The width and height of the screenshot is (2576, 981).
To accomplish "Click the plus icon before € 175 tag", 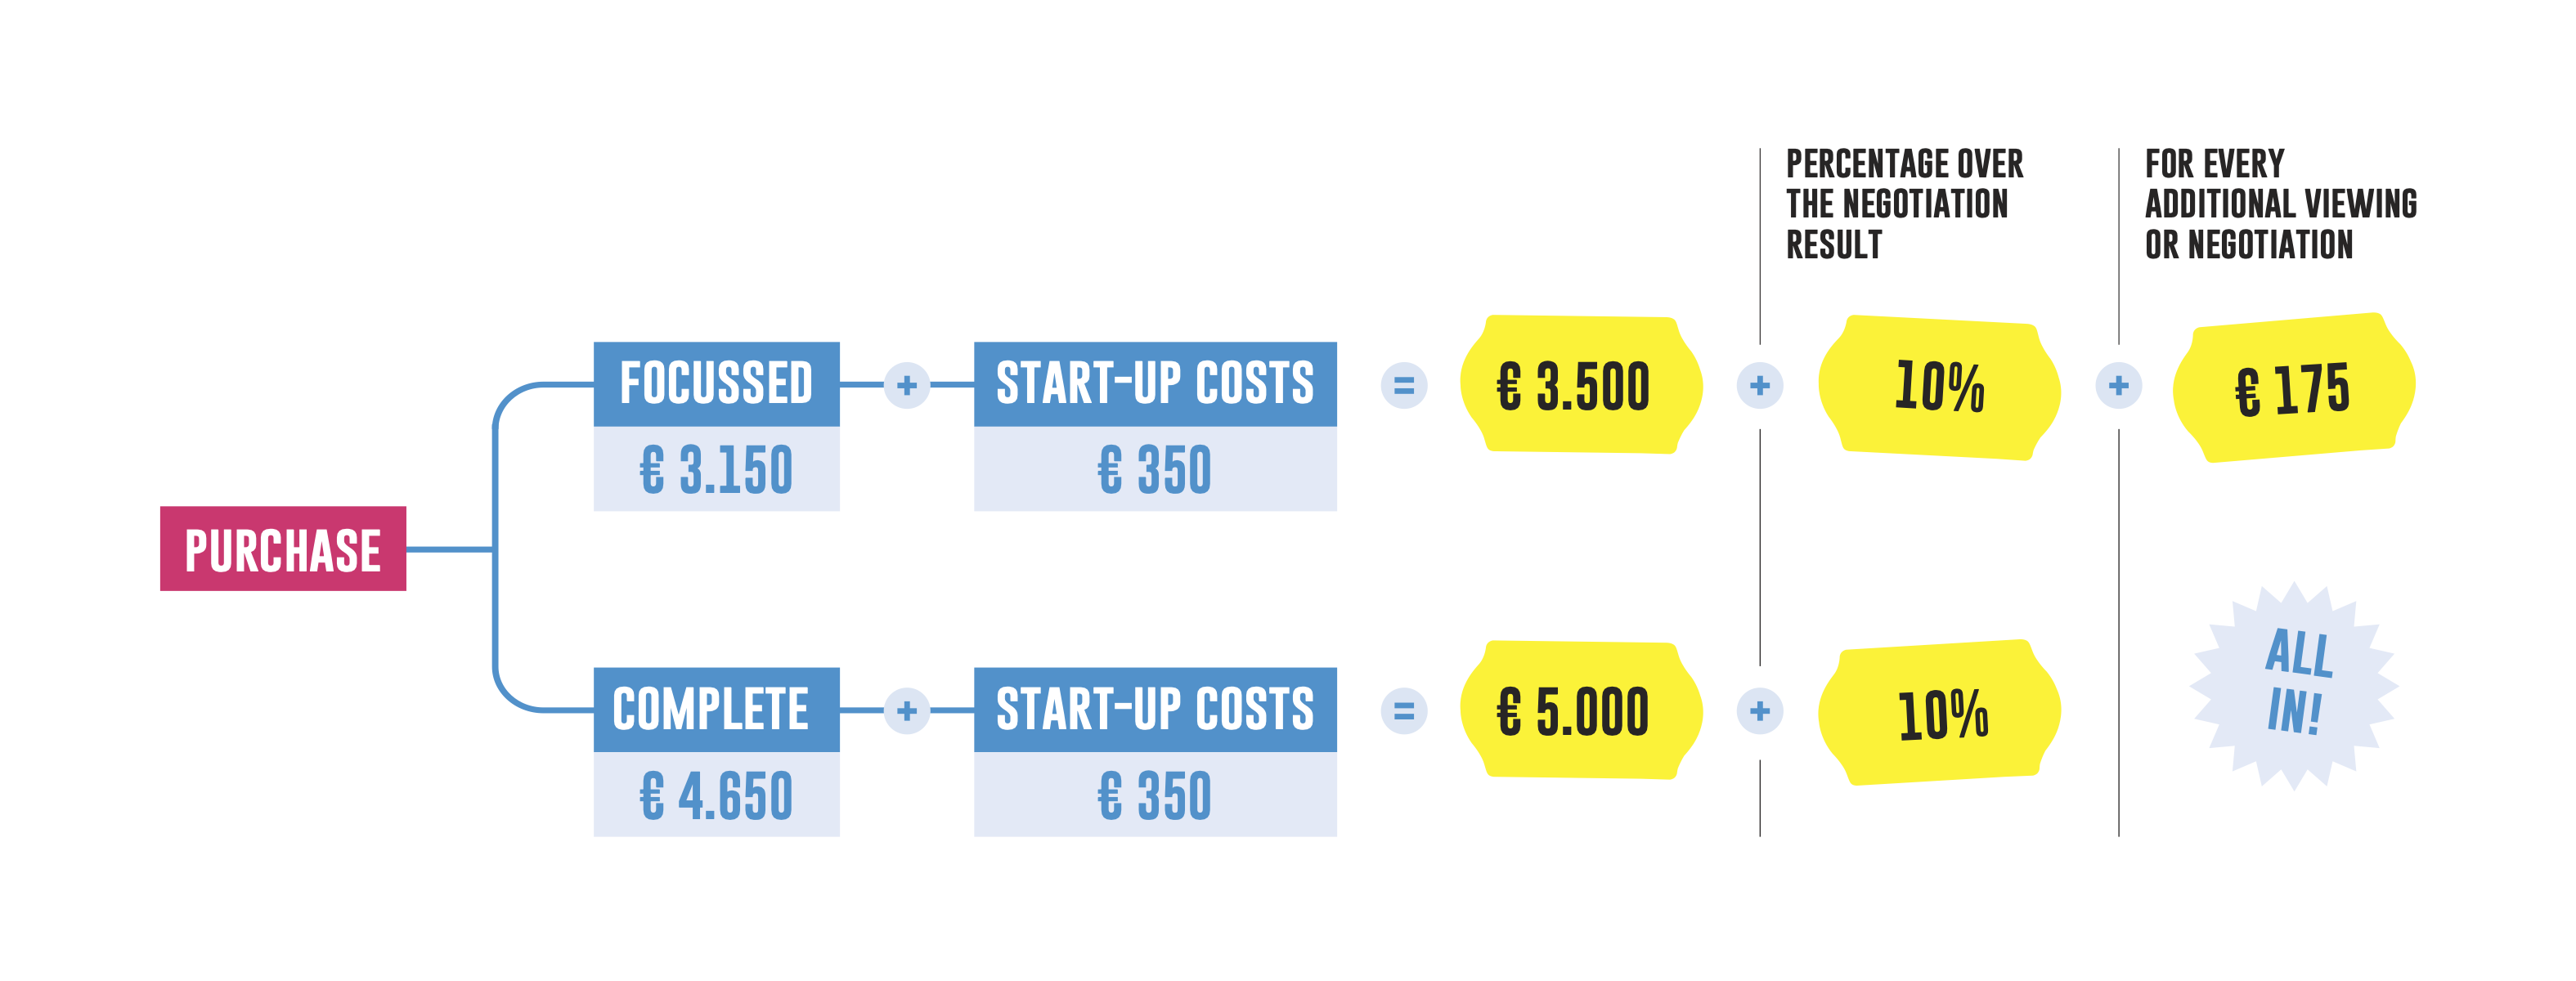I will click(2119, 385).
